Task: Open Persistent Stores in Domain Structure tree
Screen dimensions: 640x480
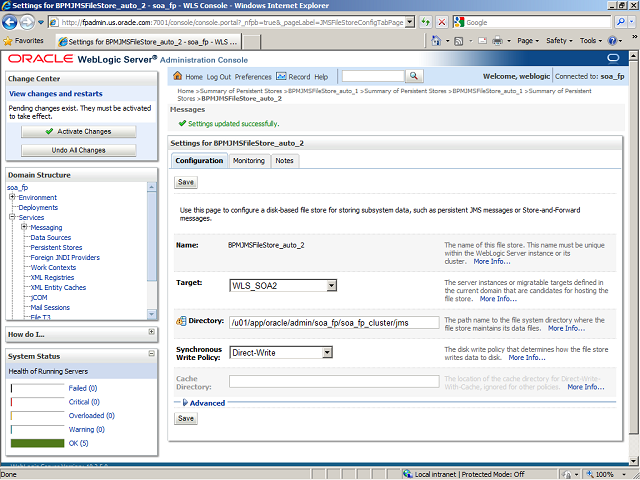Action: coord(56,247)
